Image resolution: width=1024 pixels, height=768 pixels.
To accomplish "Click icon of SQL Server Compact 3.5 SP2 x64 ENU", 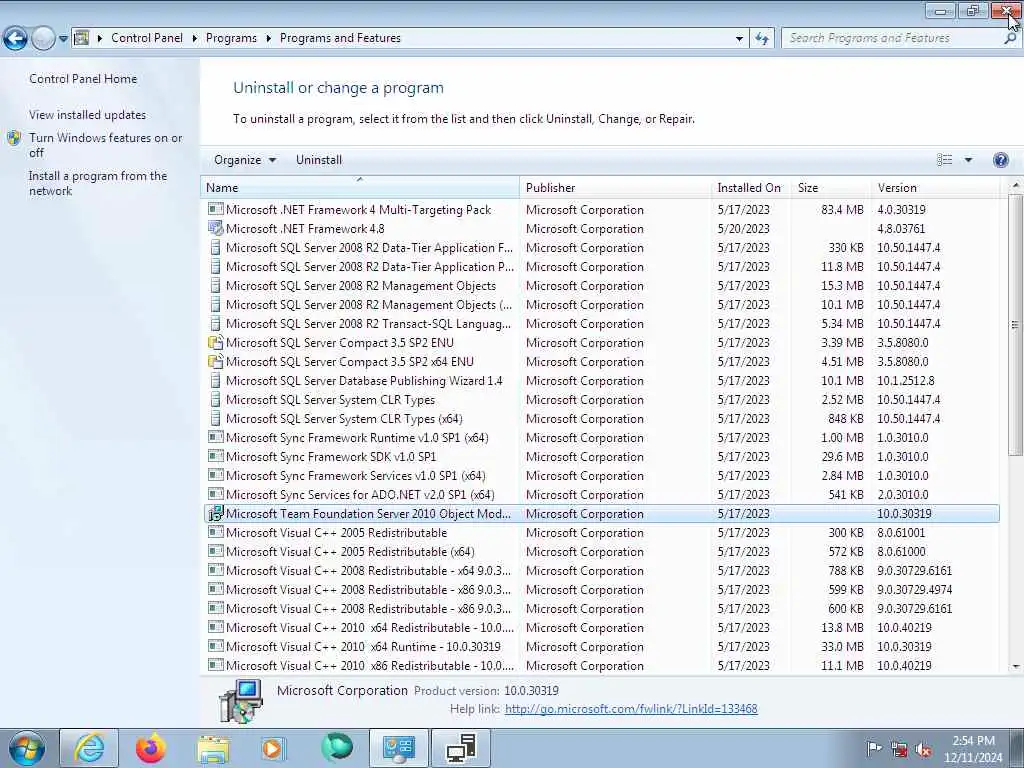I will [216, 362].
